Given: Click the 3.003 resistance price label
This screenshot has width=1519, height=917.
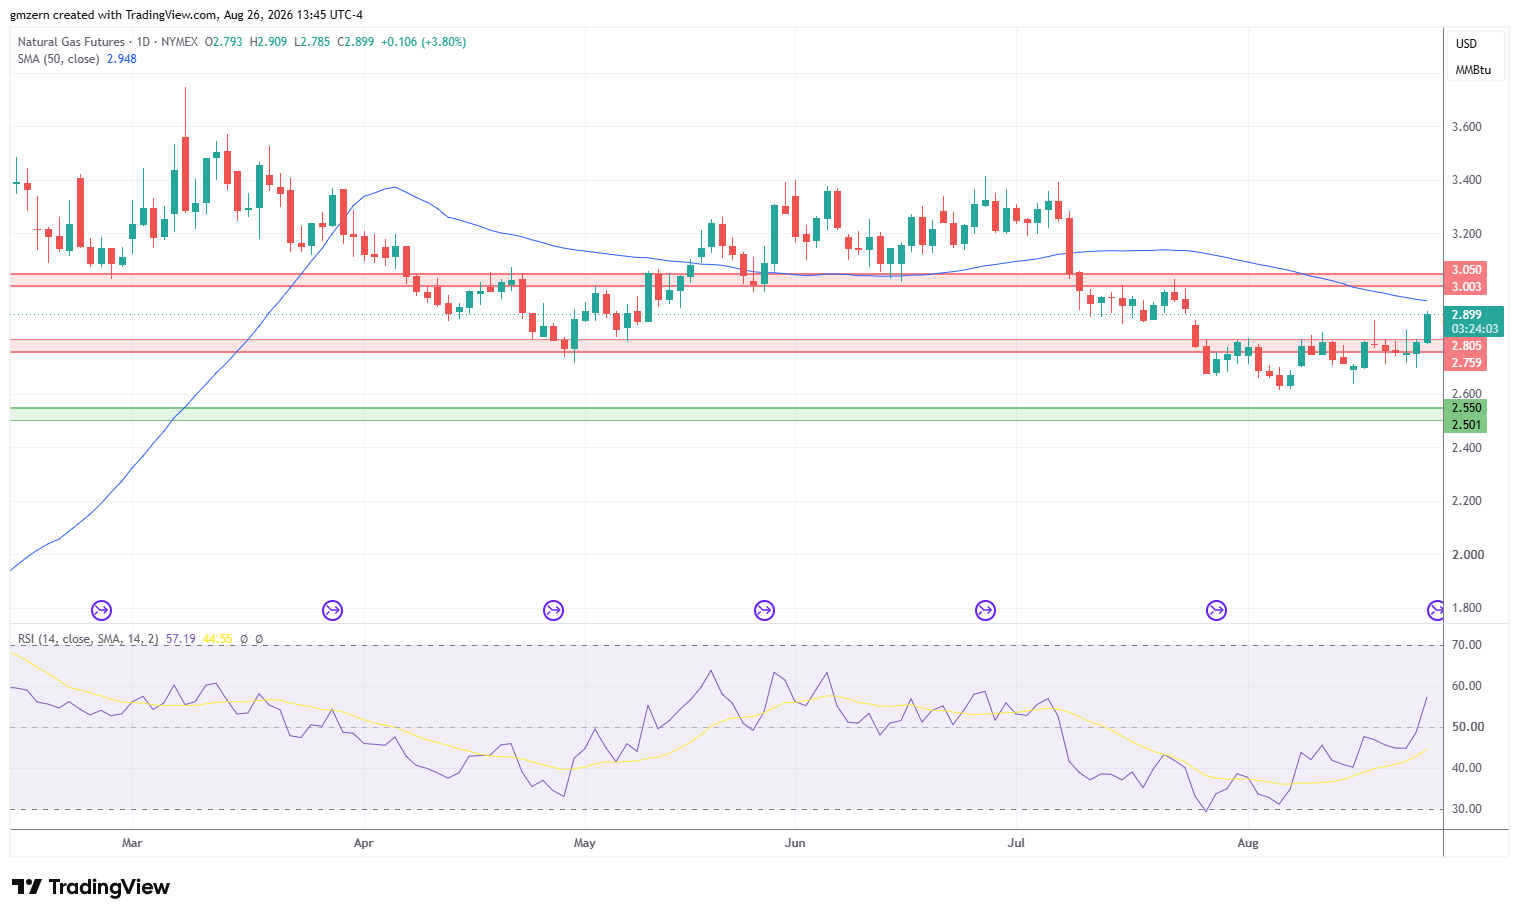Looking at the screenshot, I should pyautogui.click(x=1466, y=287).
